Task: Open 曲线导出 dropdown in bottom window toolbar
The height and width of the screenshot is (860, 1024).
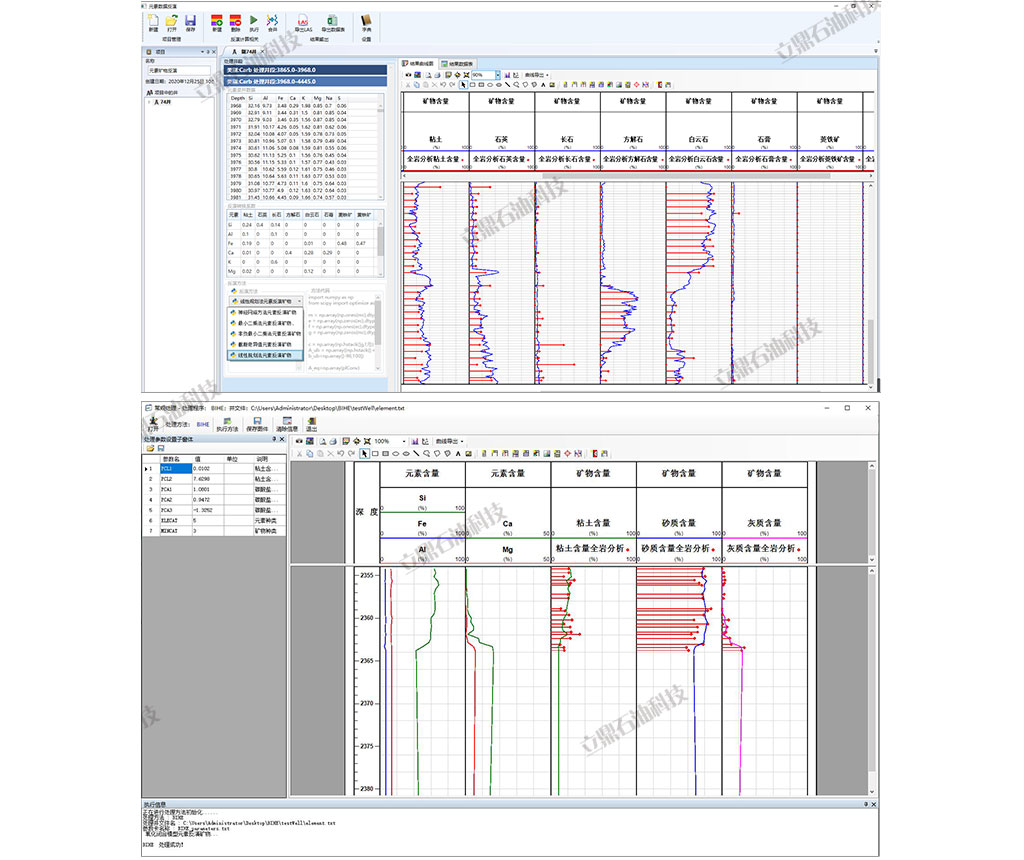Action: [x=449, y=441]
